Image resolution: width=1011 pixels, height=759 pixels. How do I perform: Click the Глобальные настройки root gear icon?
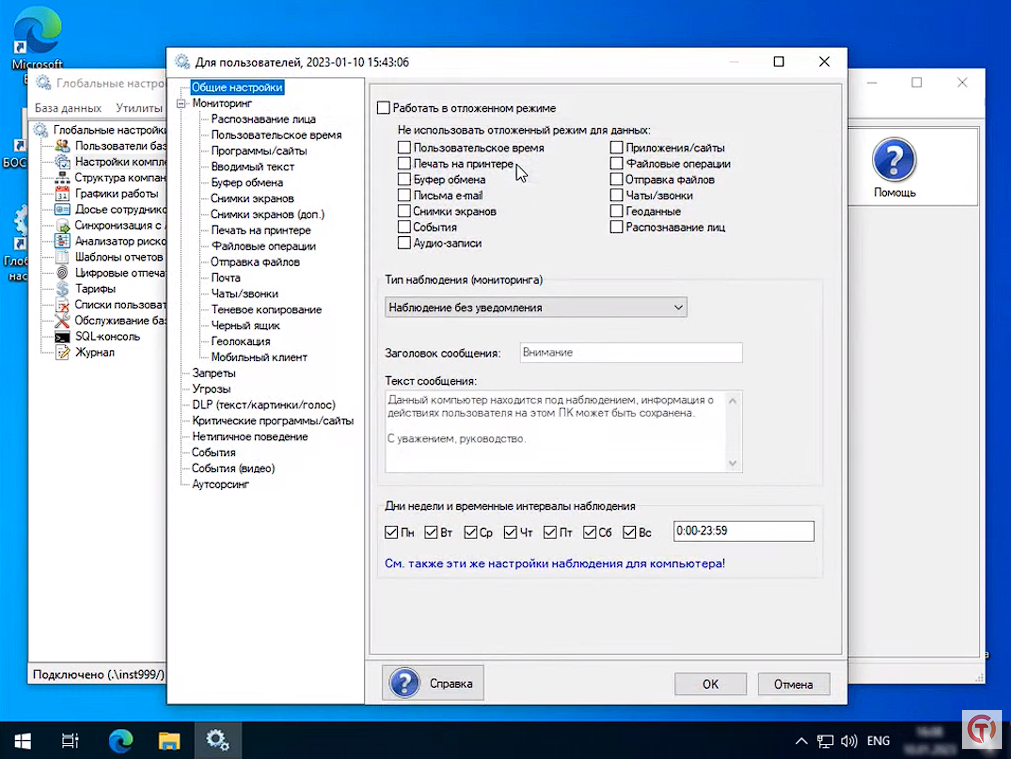click(x=41, y=130)
